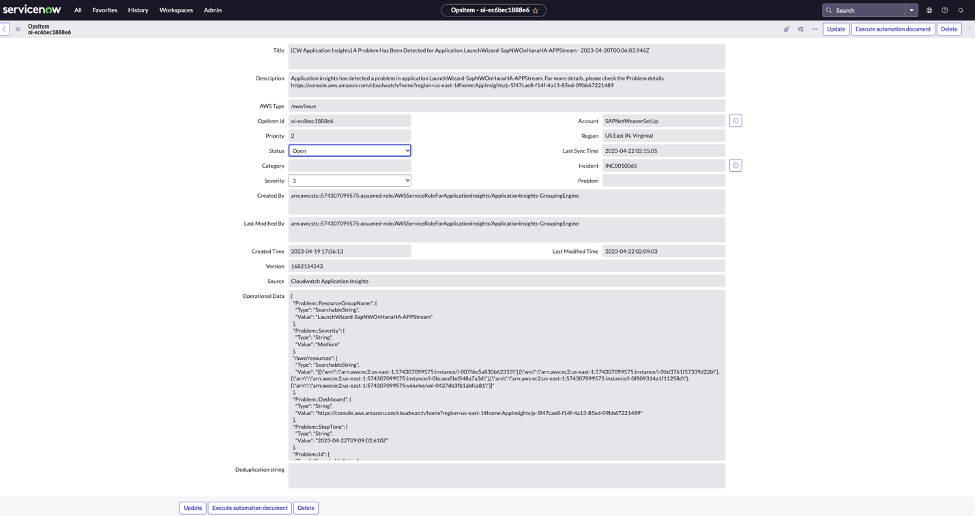This screenshot has height=516, width=977.
Task: Open the Workspaces menu
Action: point(176,11)
